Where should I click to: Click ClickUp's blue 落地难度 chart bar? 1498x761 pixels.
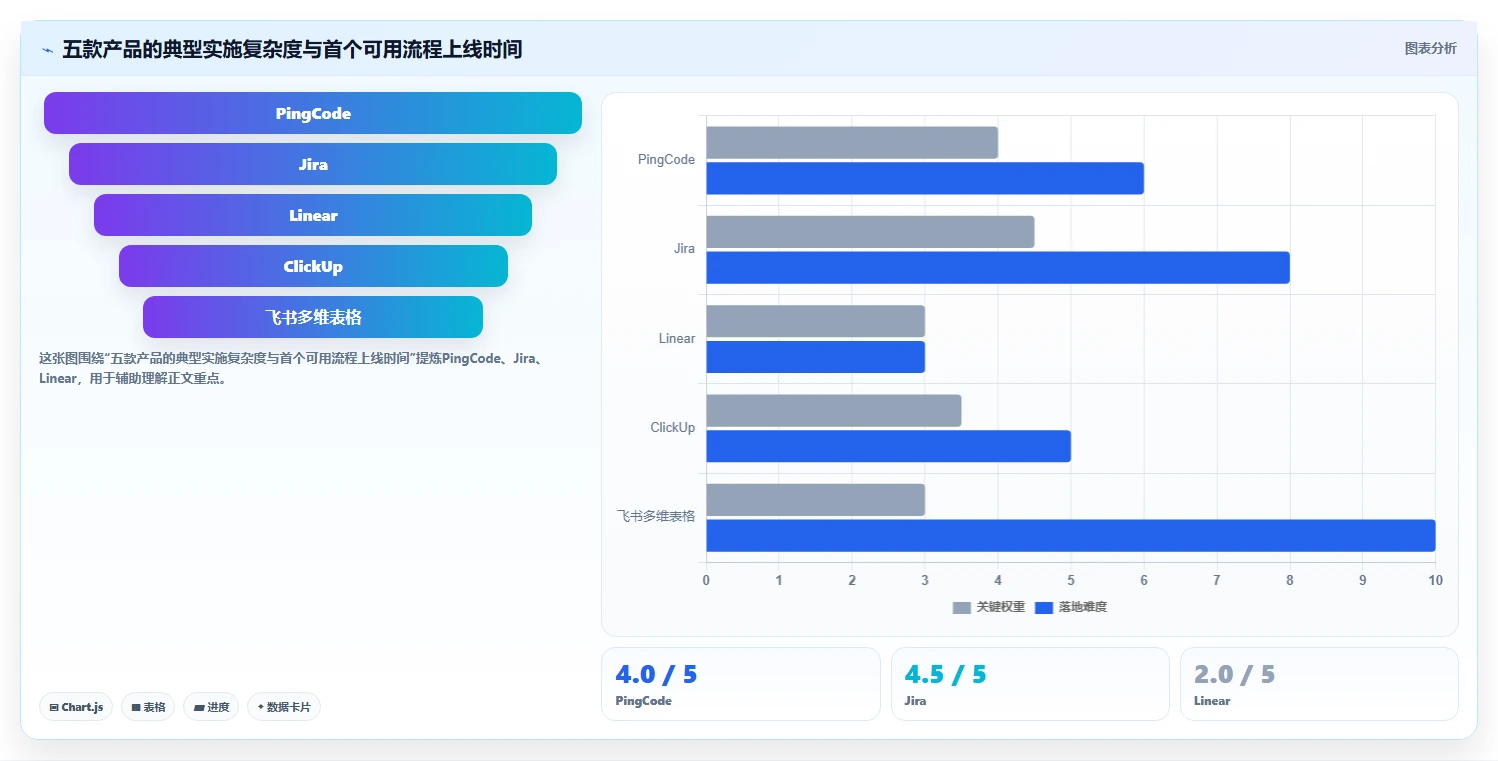(x=888, y=446)
